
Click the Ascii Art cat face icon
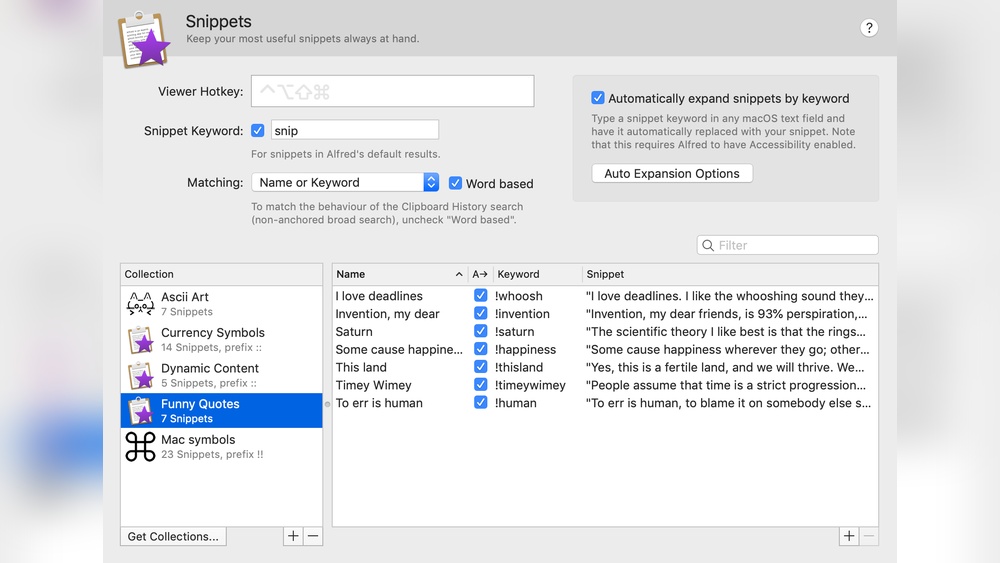click(x=140, y=303)
